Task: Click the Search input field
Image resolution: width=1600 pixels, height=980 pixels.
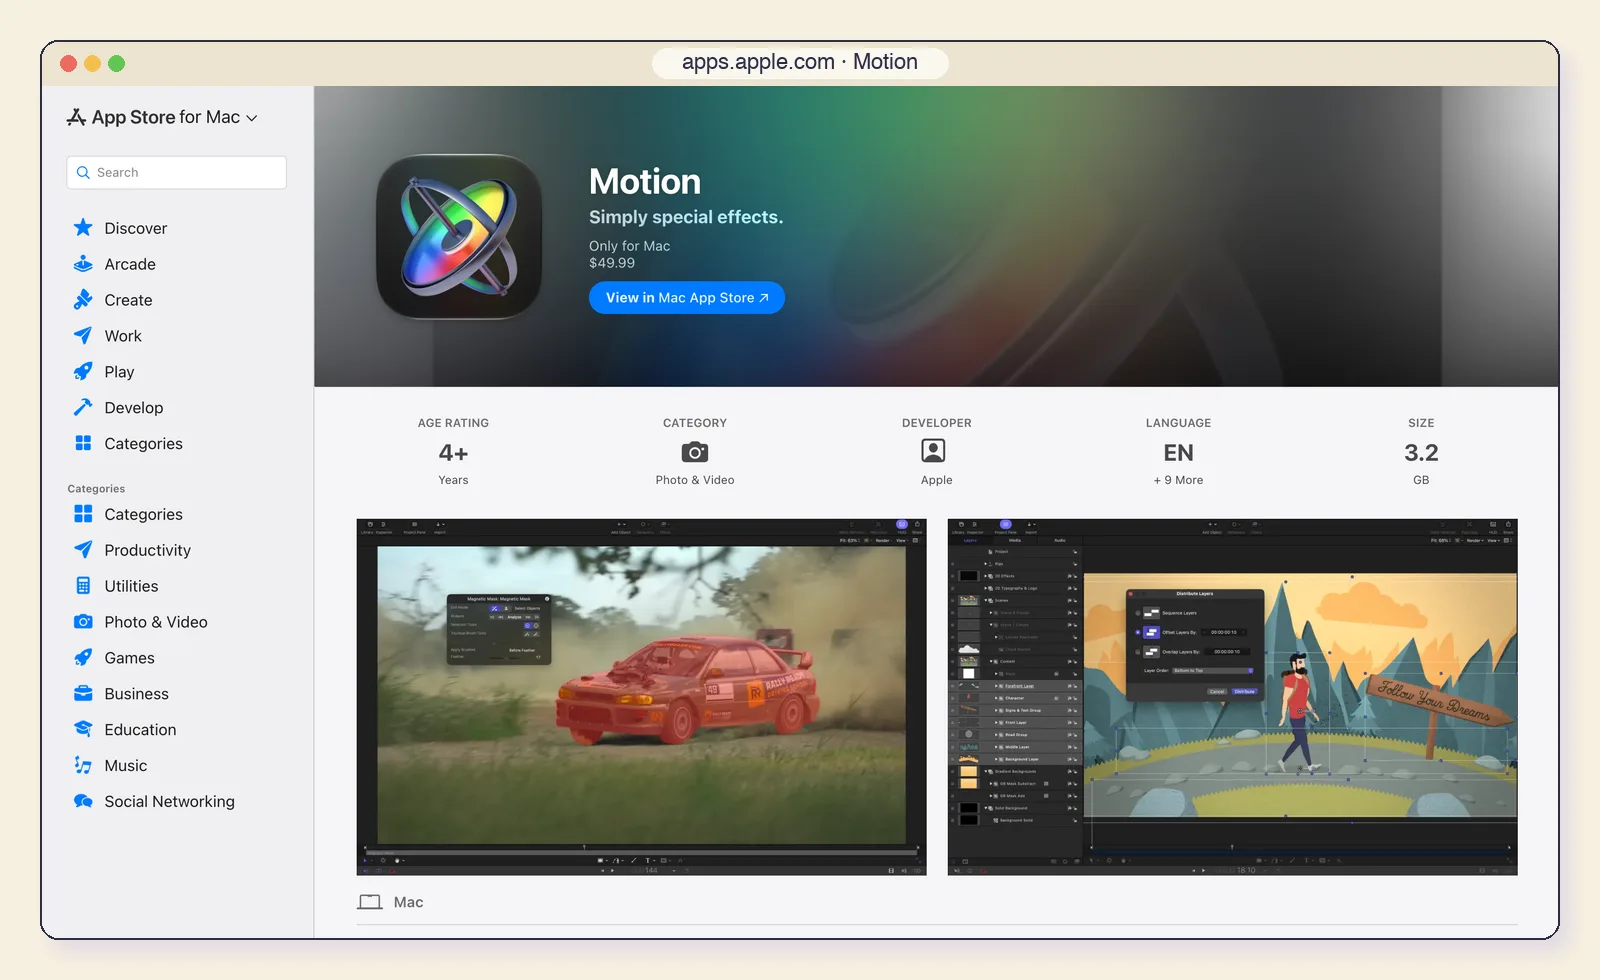Action: click(177, 172)
